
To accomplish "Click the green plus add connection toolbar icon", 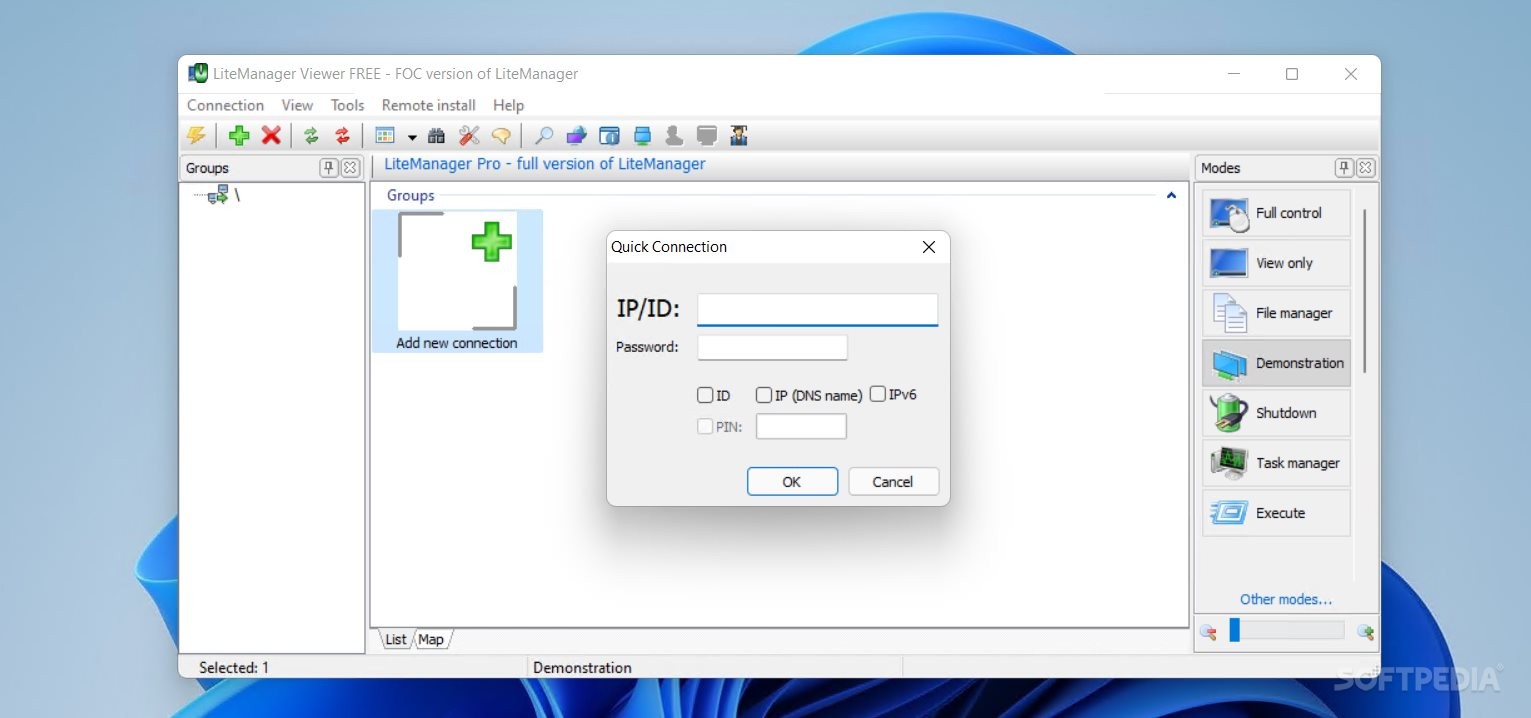I will pyautogui.click(x=239, y=135).
